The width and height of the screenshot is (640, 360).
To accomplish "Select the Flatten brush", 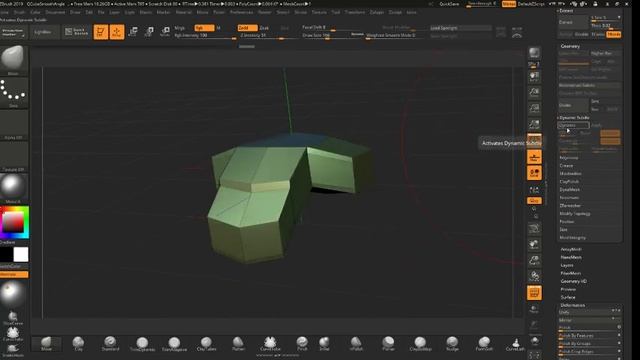I will coord(238,343).
